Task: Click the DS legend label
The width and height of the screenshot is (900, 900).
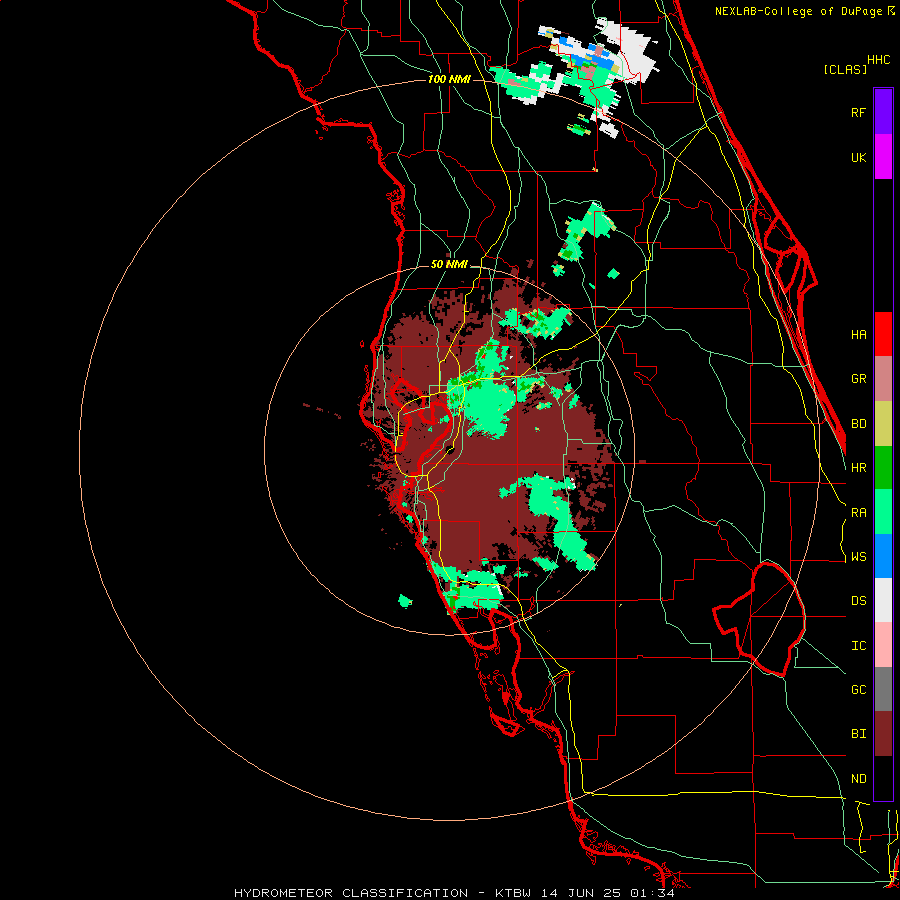Action: [x=858, y=601]
